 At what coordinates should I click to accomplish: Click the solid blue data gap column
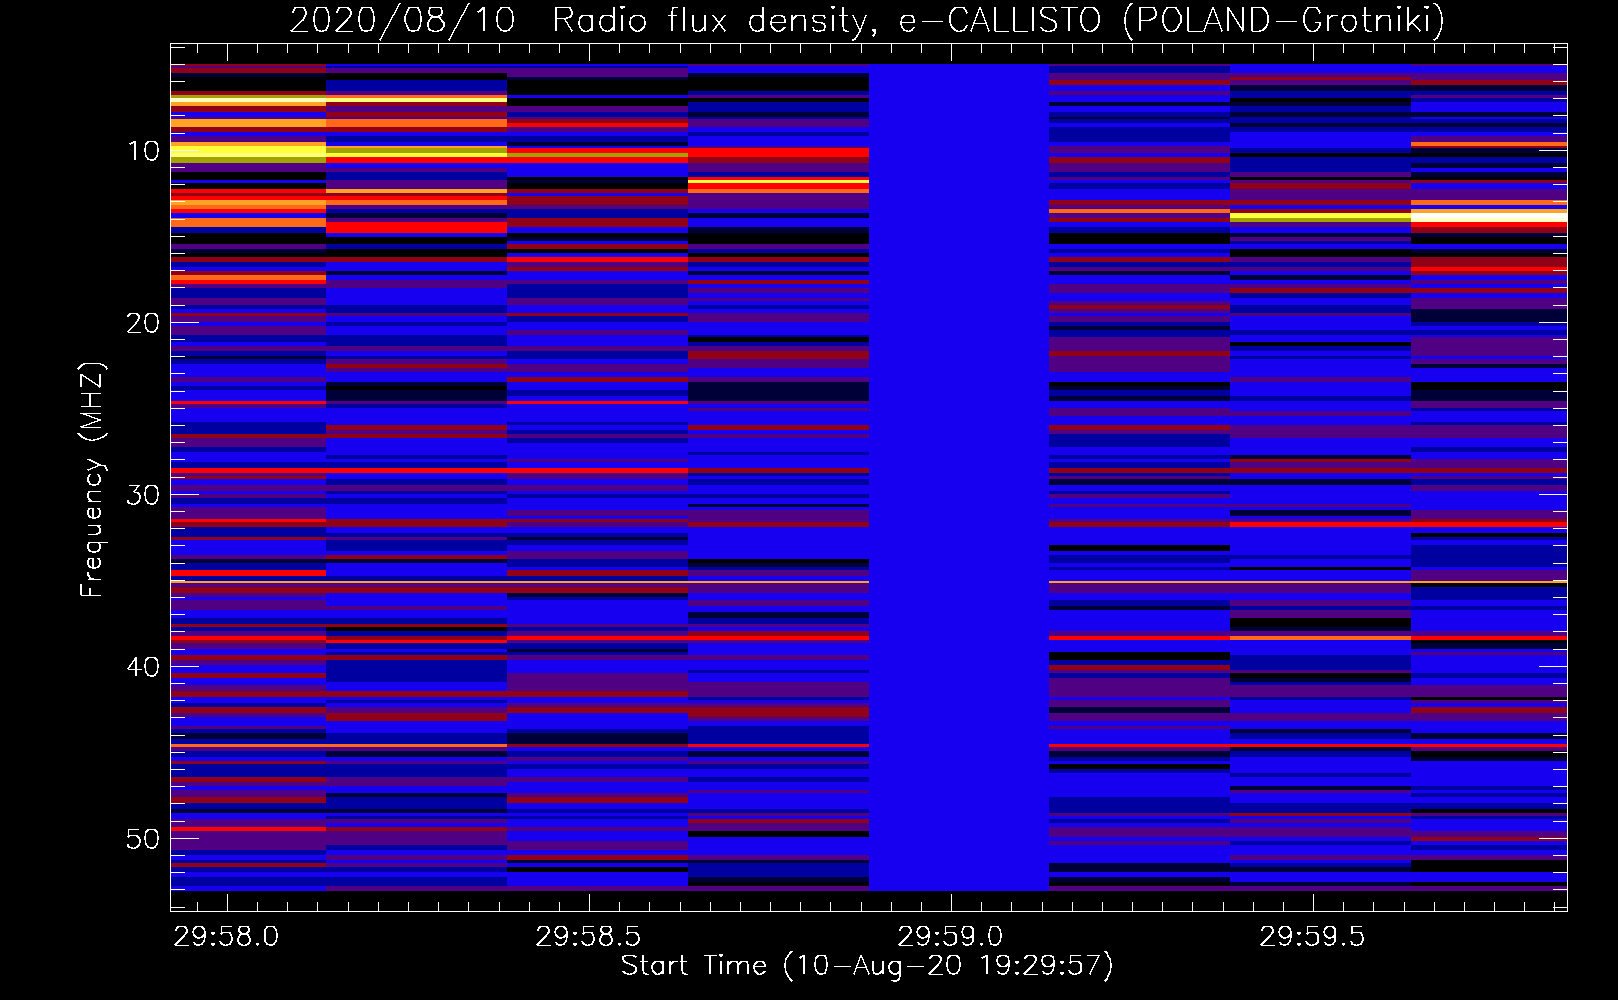[x=959, y=477]
